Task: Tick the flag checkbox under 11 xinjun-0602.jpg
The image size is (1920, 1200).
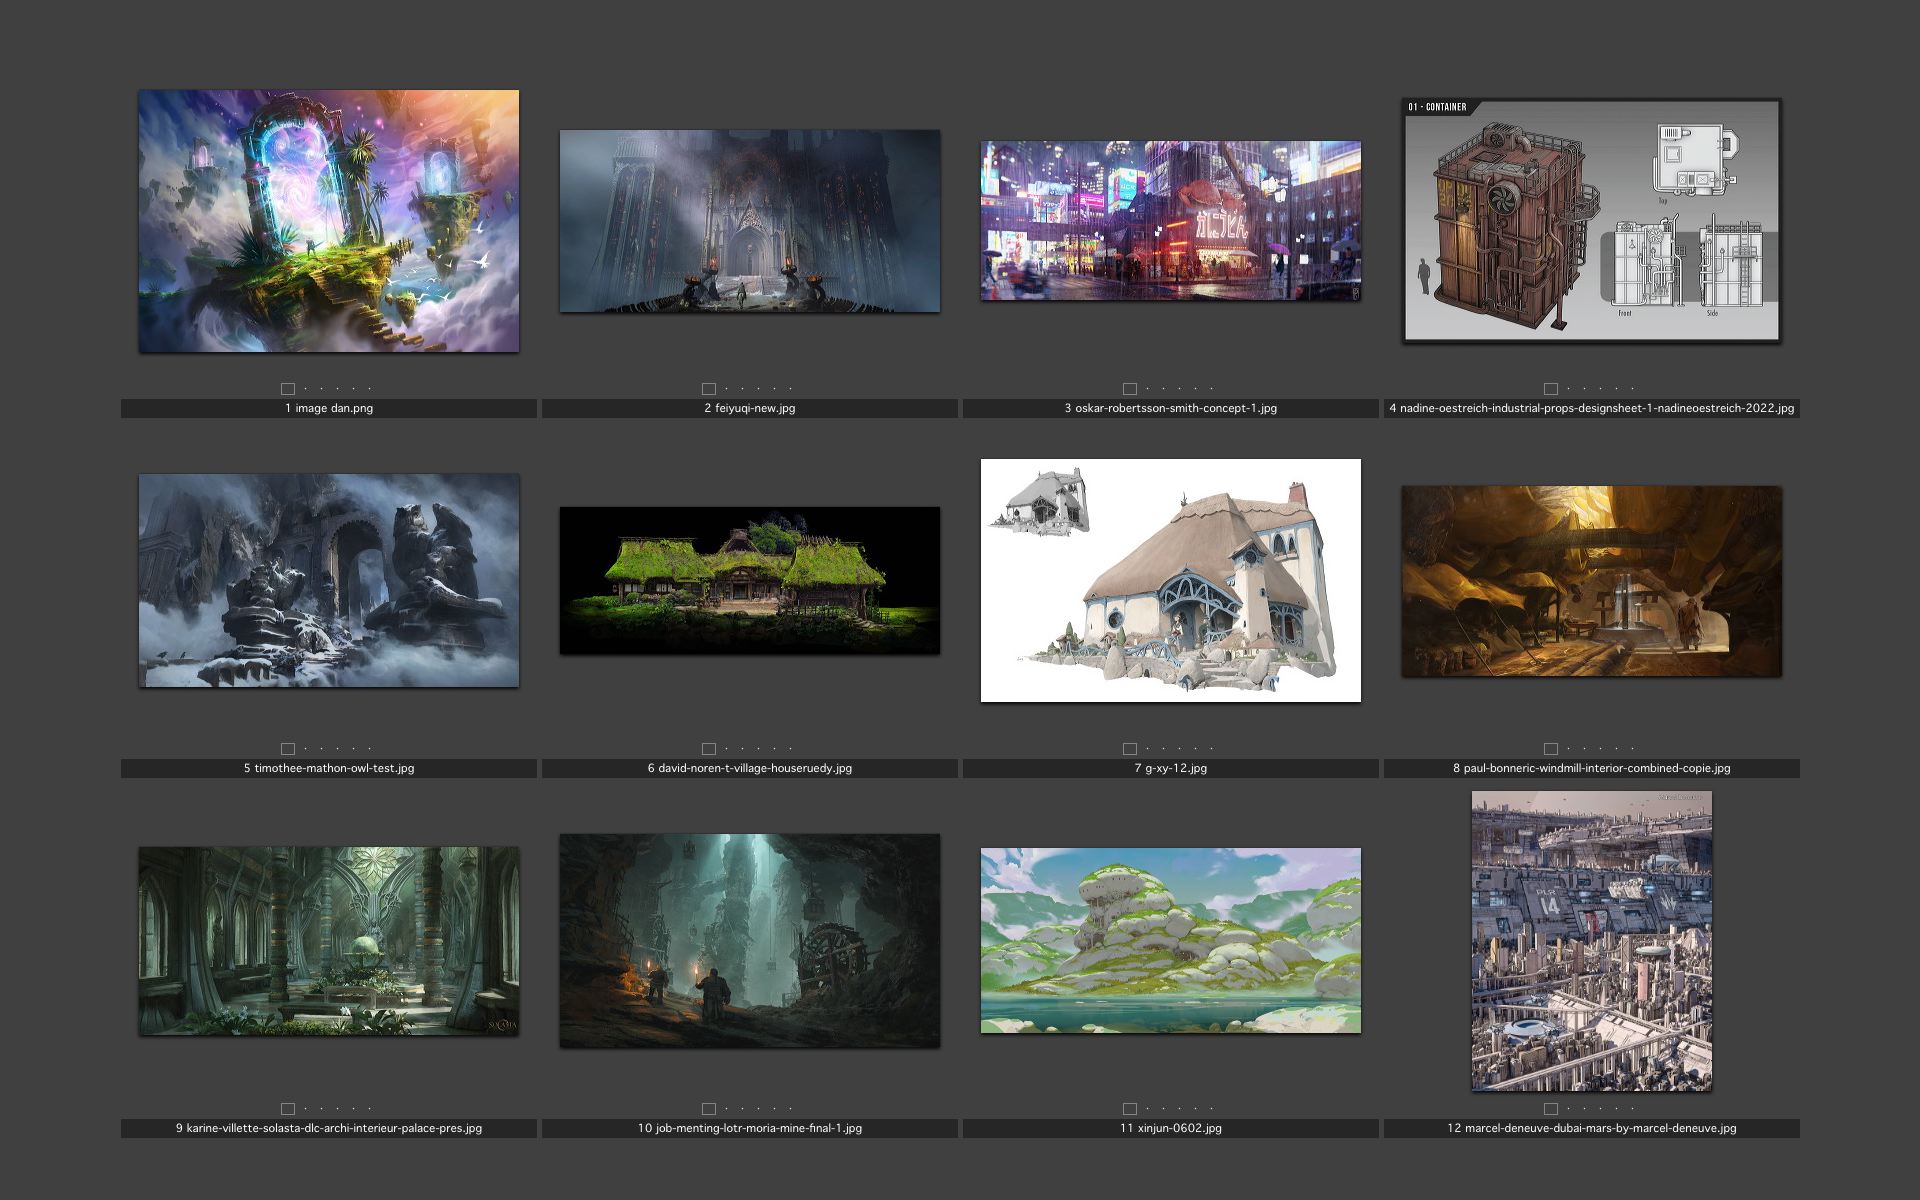Action: [x=1130, y=1108]
